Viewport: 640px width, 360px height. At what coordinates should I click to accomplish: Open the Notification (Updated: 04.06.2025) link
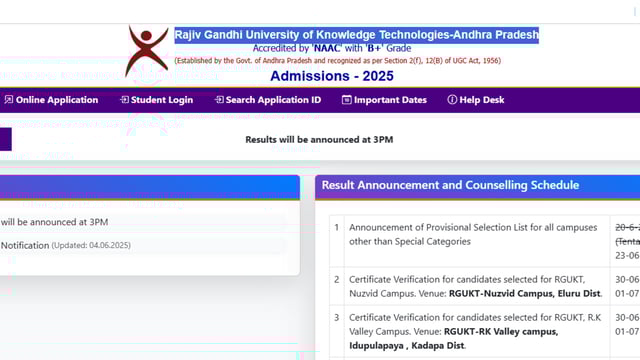pos(66,245)
